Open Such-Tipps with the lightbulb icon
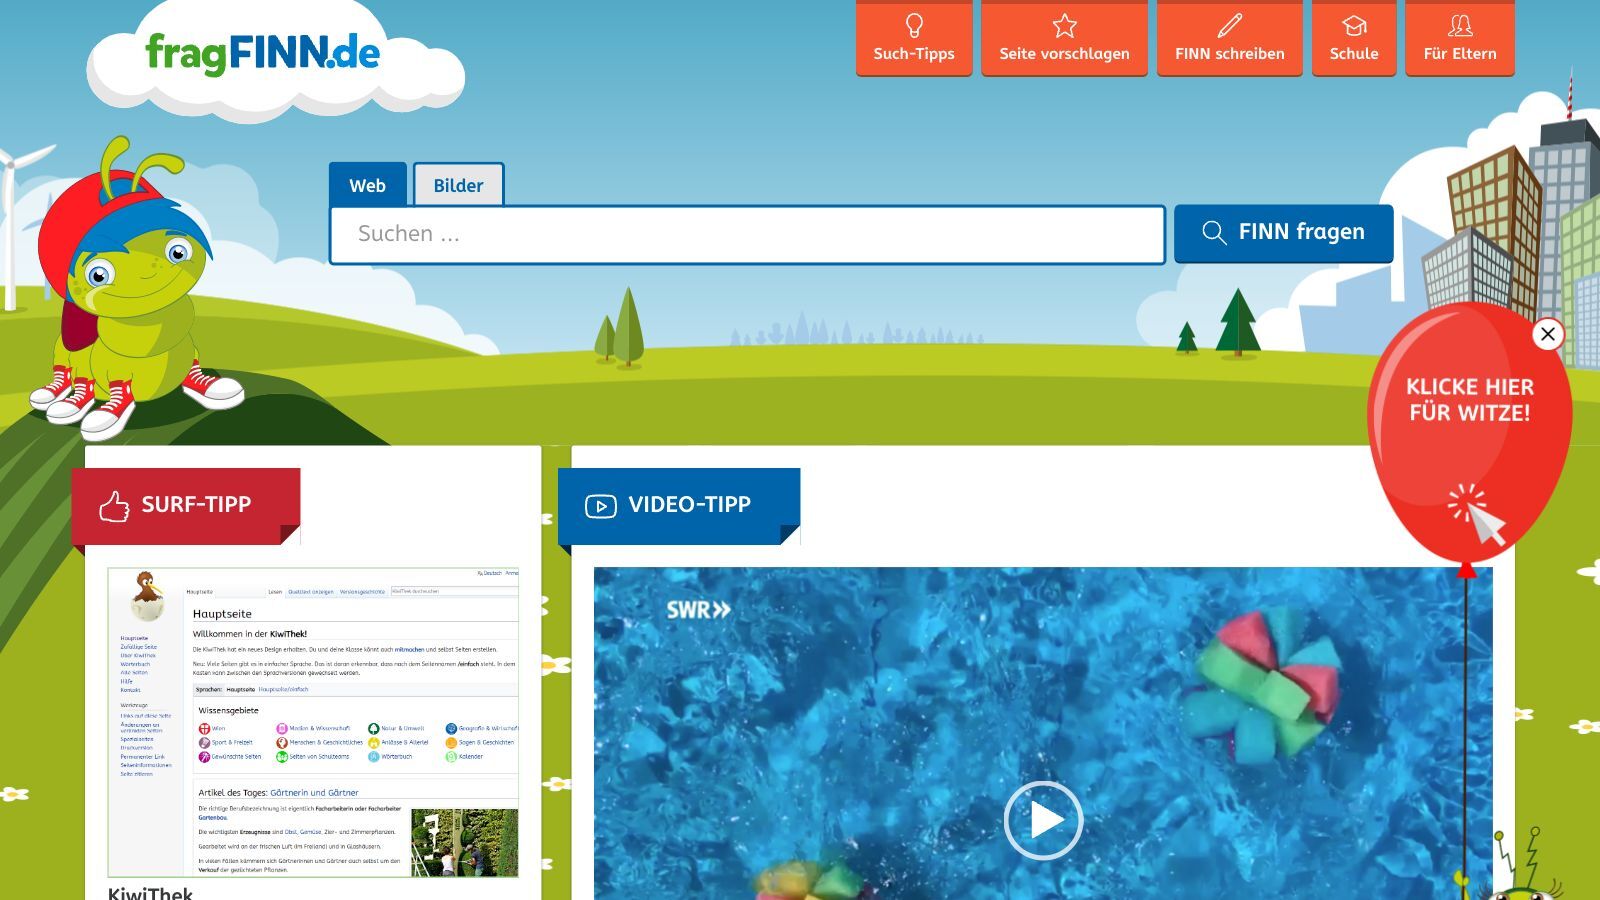Viewport: 1600px width, 900px height. click(914, 38)
